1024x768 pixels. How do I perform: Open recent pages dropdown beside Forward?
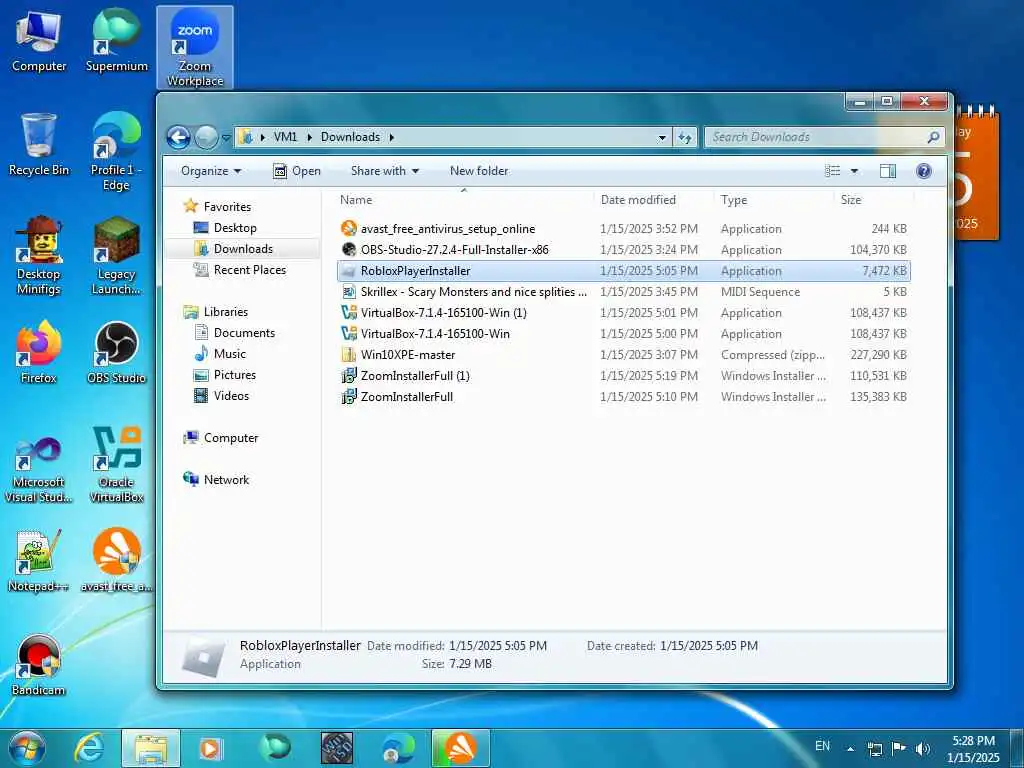(x=226, y=138)
